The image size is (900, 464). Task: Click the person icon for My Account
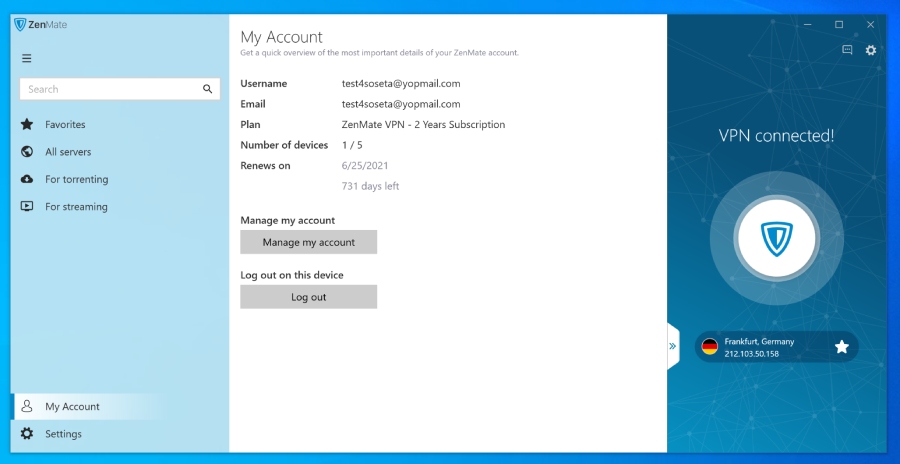click(x=27, y=407)
